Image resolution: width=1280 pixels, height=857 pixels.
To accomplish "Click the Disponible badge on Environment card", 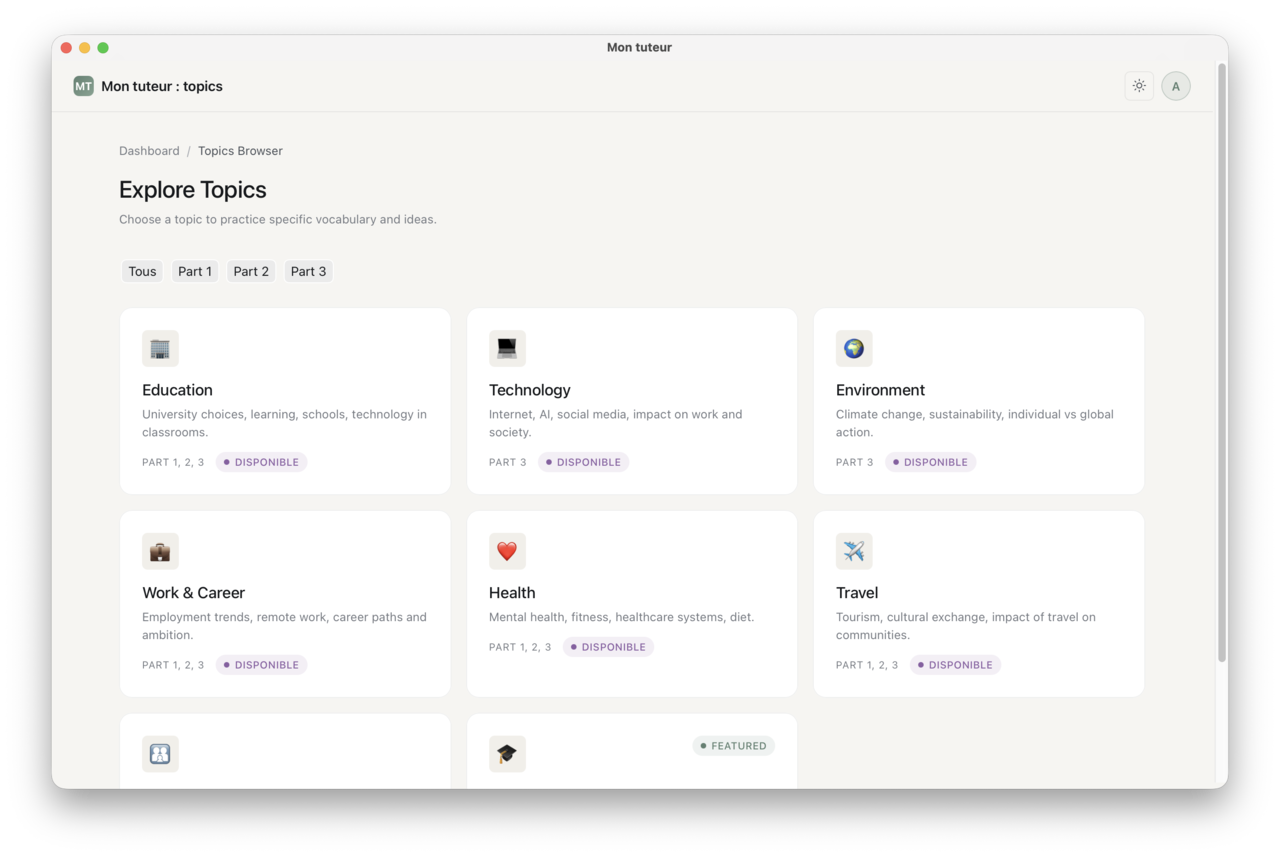I will coord(930,462).
